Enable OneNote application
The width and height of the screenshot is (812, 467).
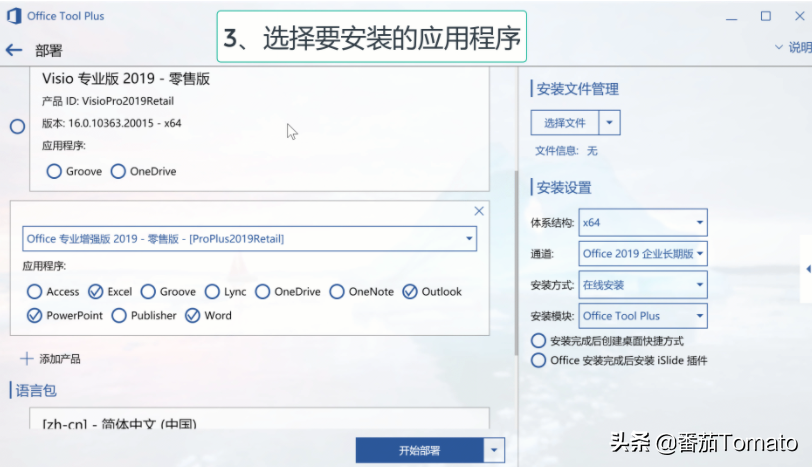click(337, 291)
